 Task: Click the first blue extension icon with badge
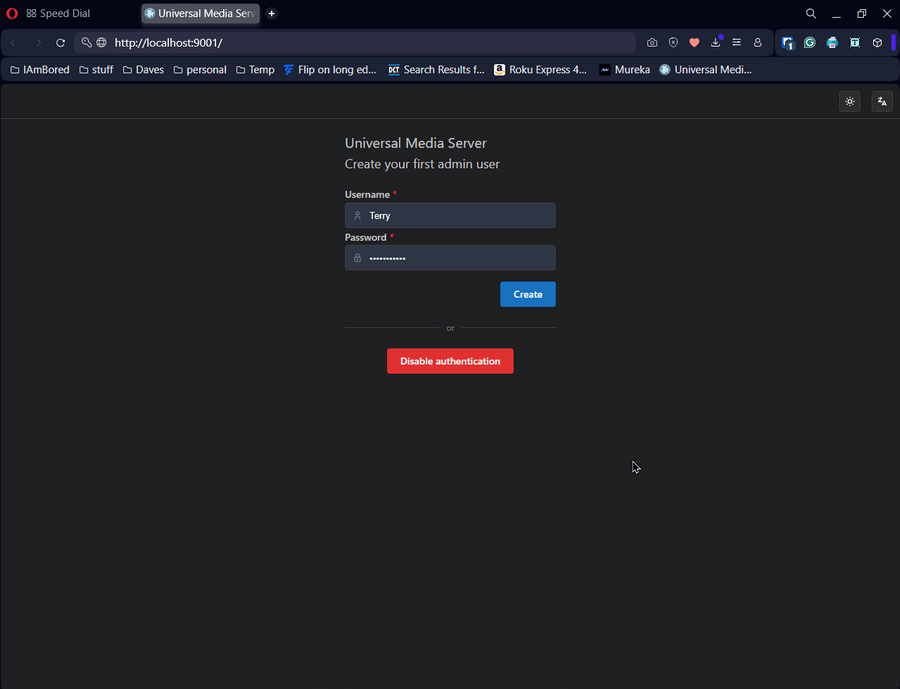[x=788, y=42]
